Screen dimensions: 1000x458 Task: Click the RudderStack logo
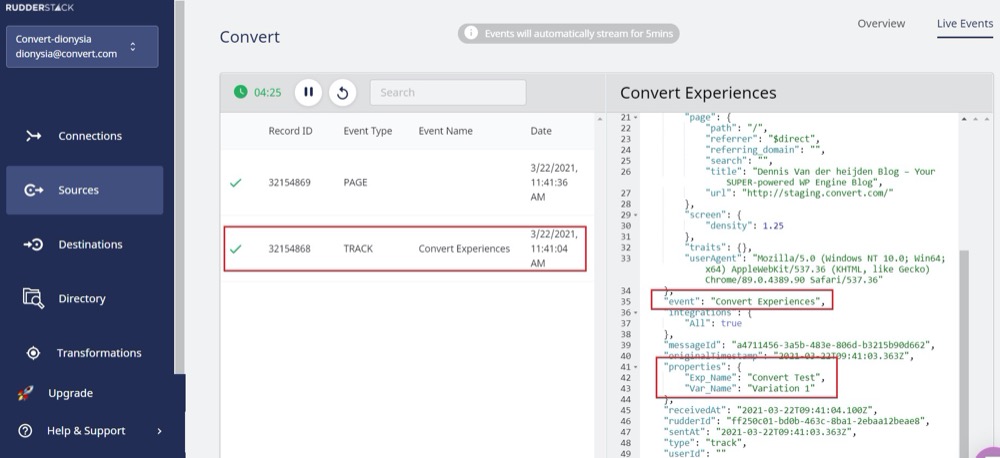(40, 7)
